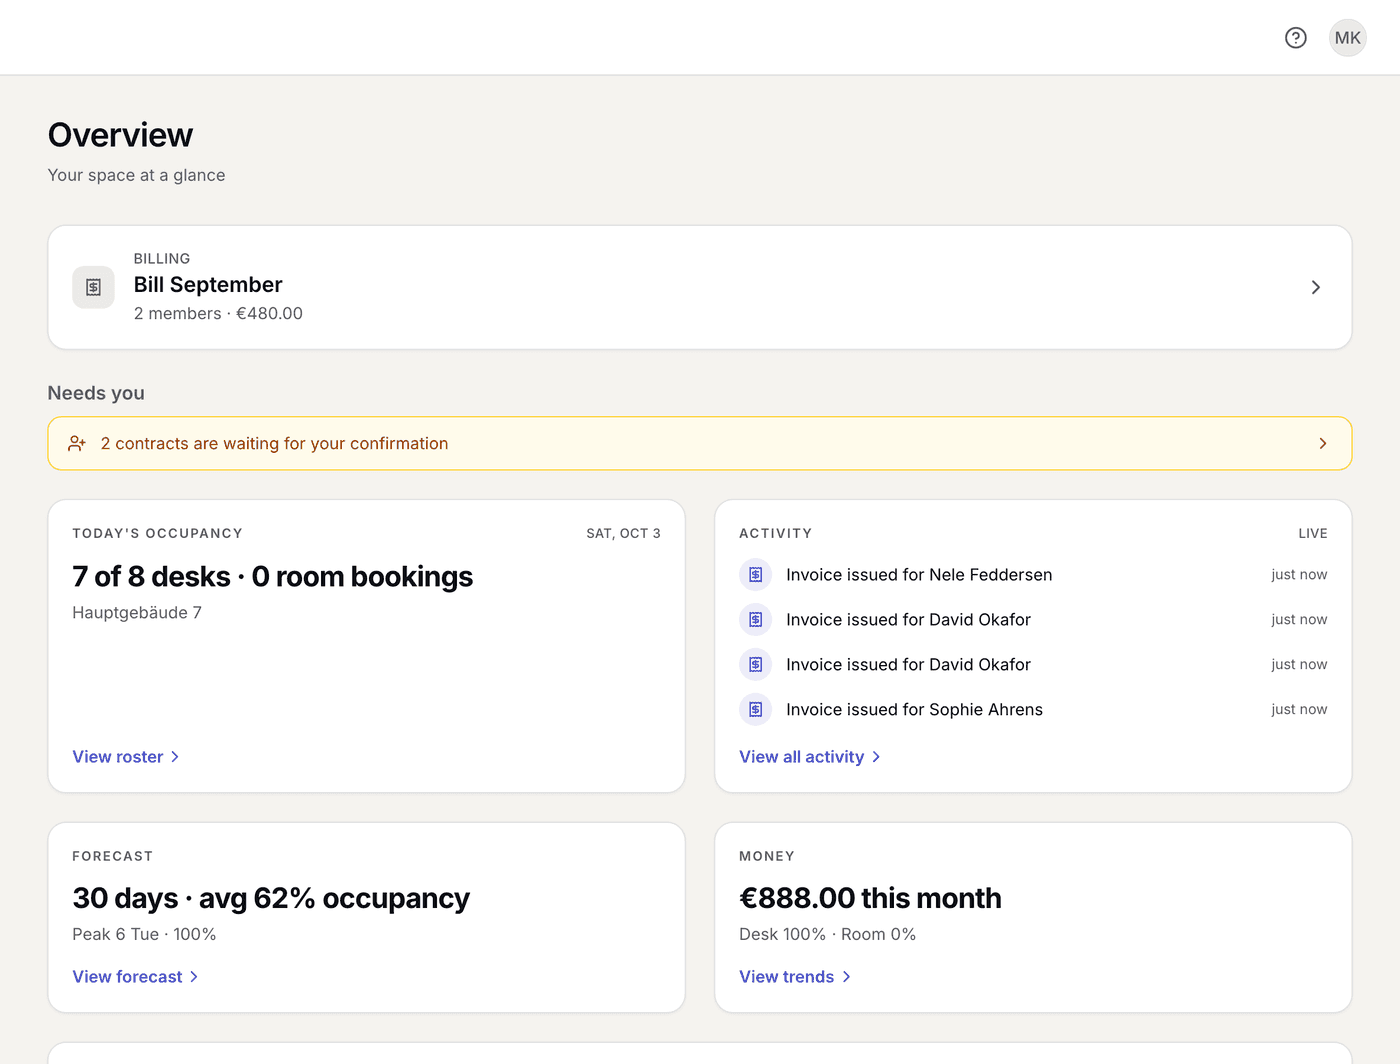Click '2 members · €480.00' billing summary
Image resolution: width=1400 pixels, height=1064 pixels.
pyautogui.click(x=218, y=314)
